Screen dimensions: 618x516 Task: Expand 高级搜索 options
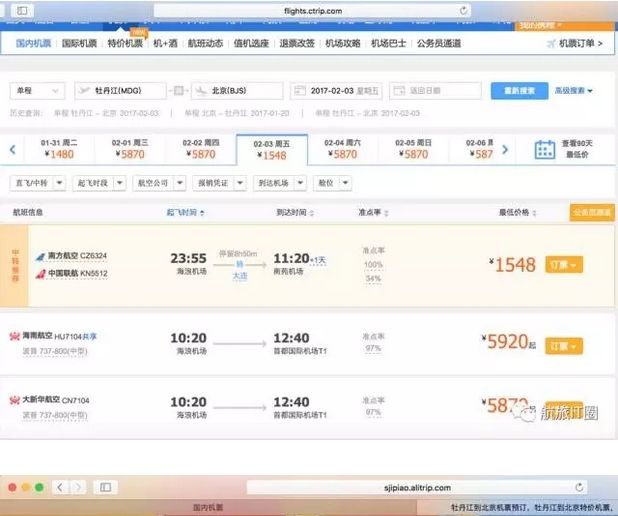tap(574, 91)
